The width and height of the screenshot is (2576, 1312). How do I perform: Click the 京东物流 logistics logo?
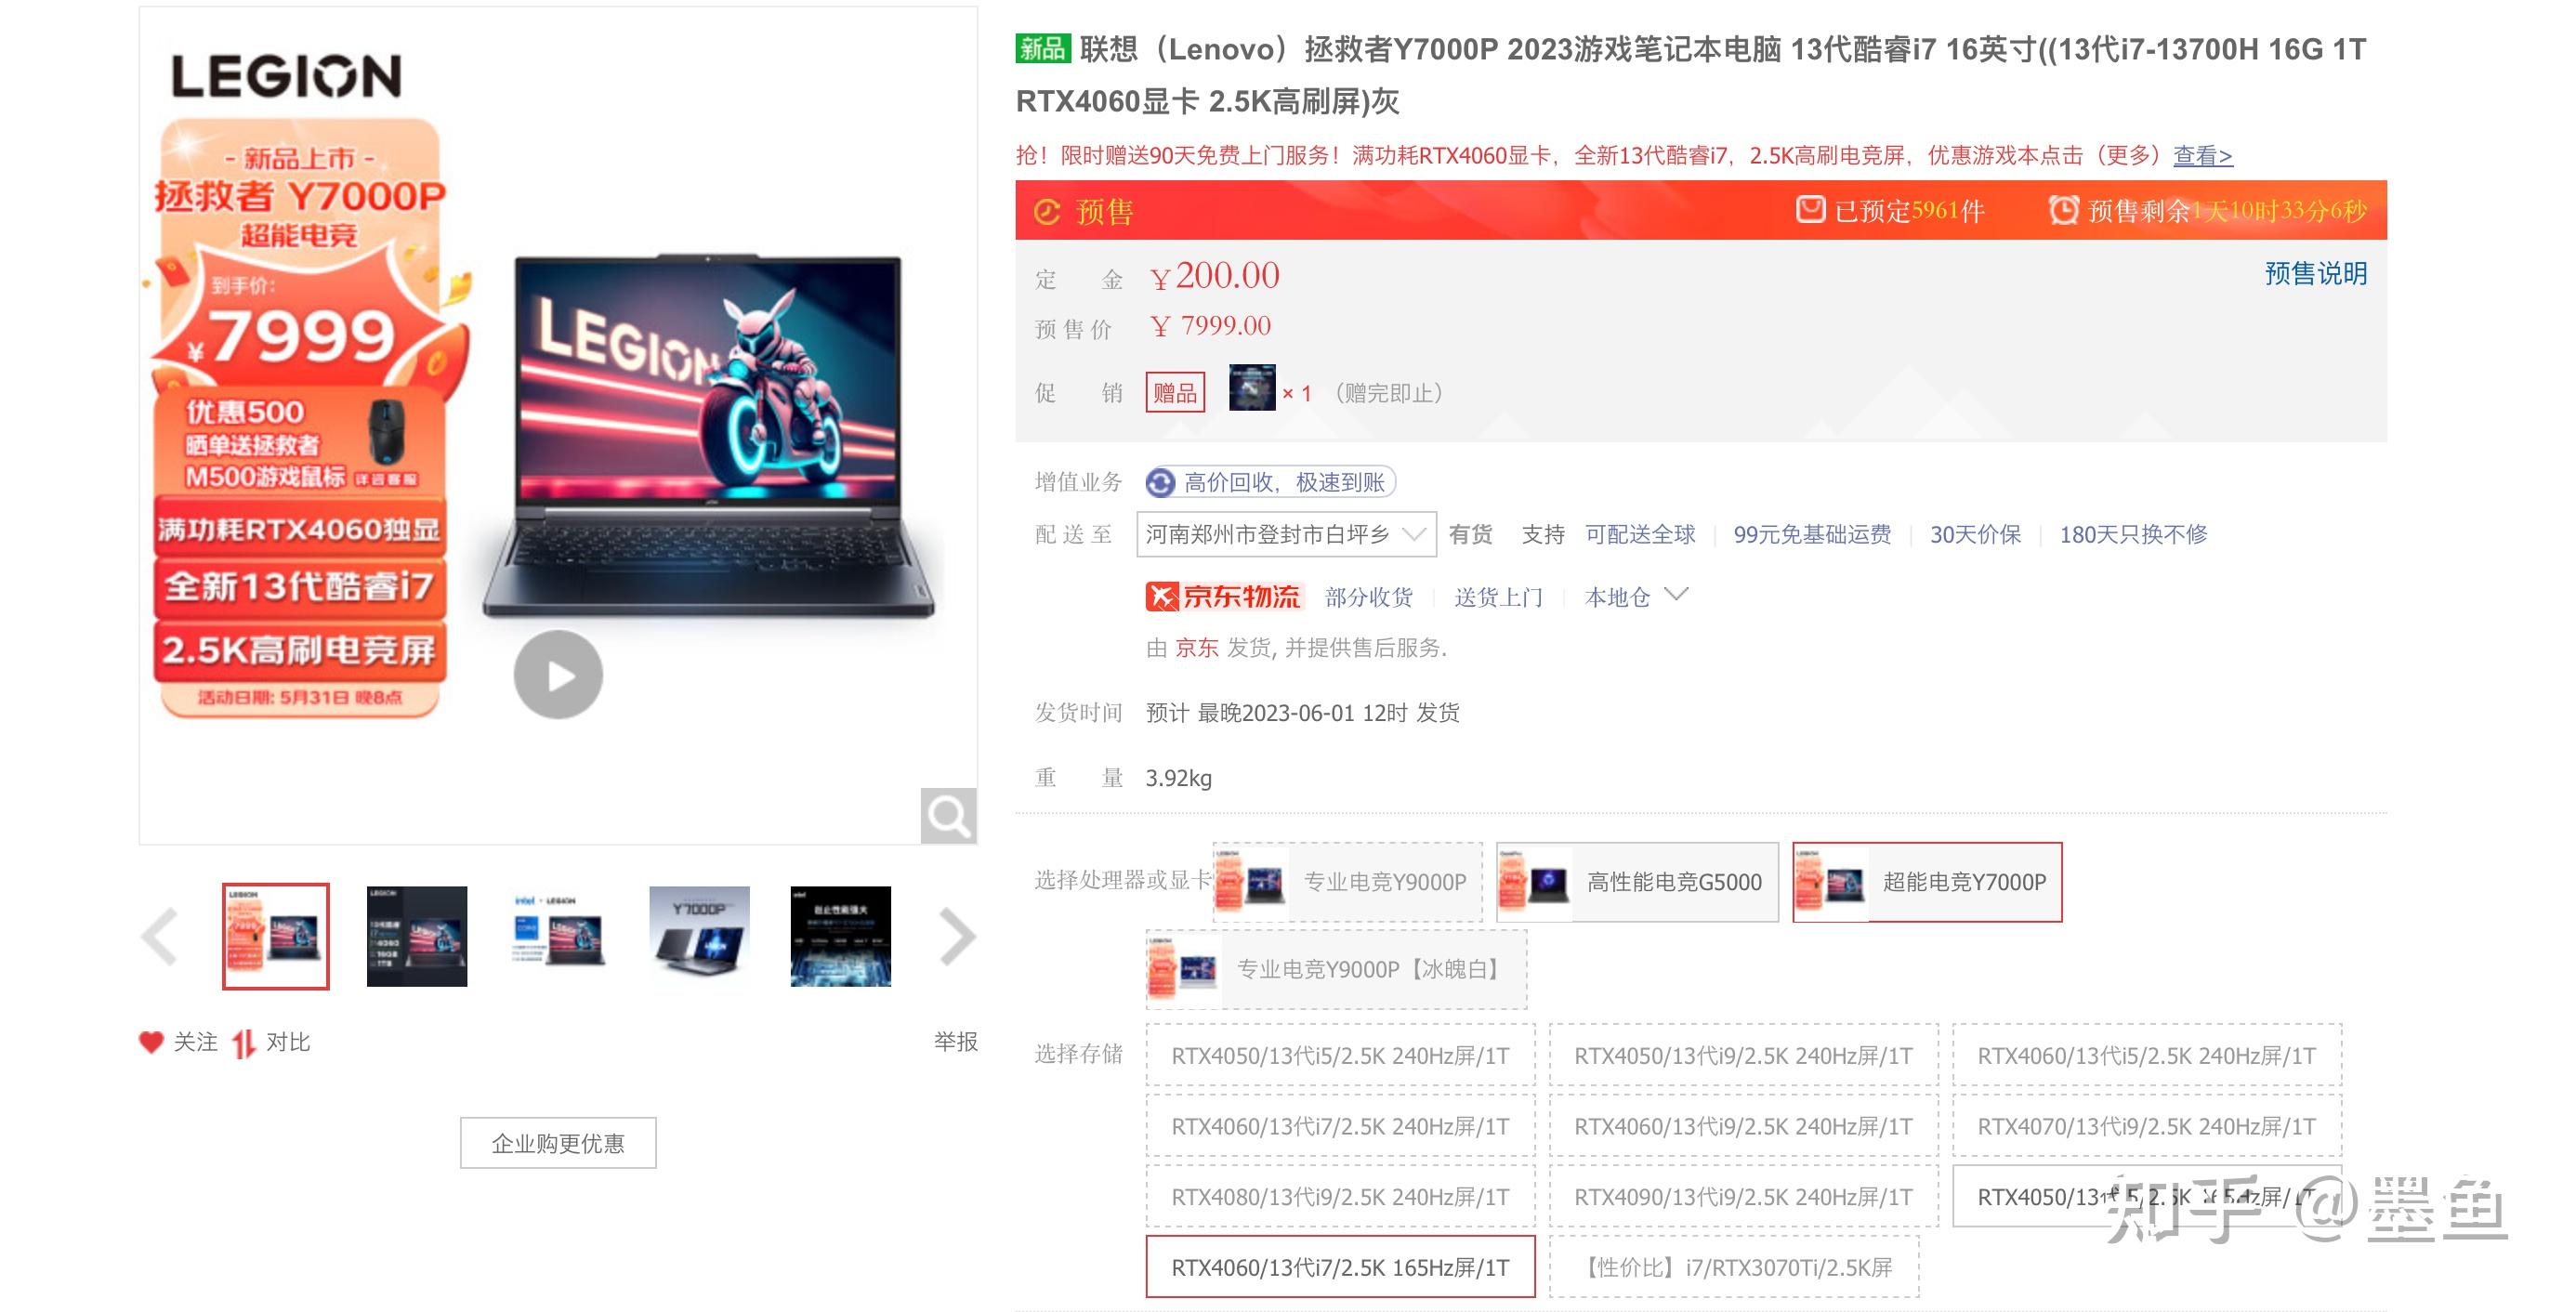click(x=1223, y=597)
